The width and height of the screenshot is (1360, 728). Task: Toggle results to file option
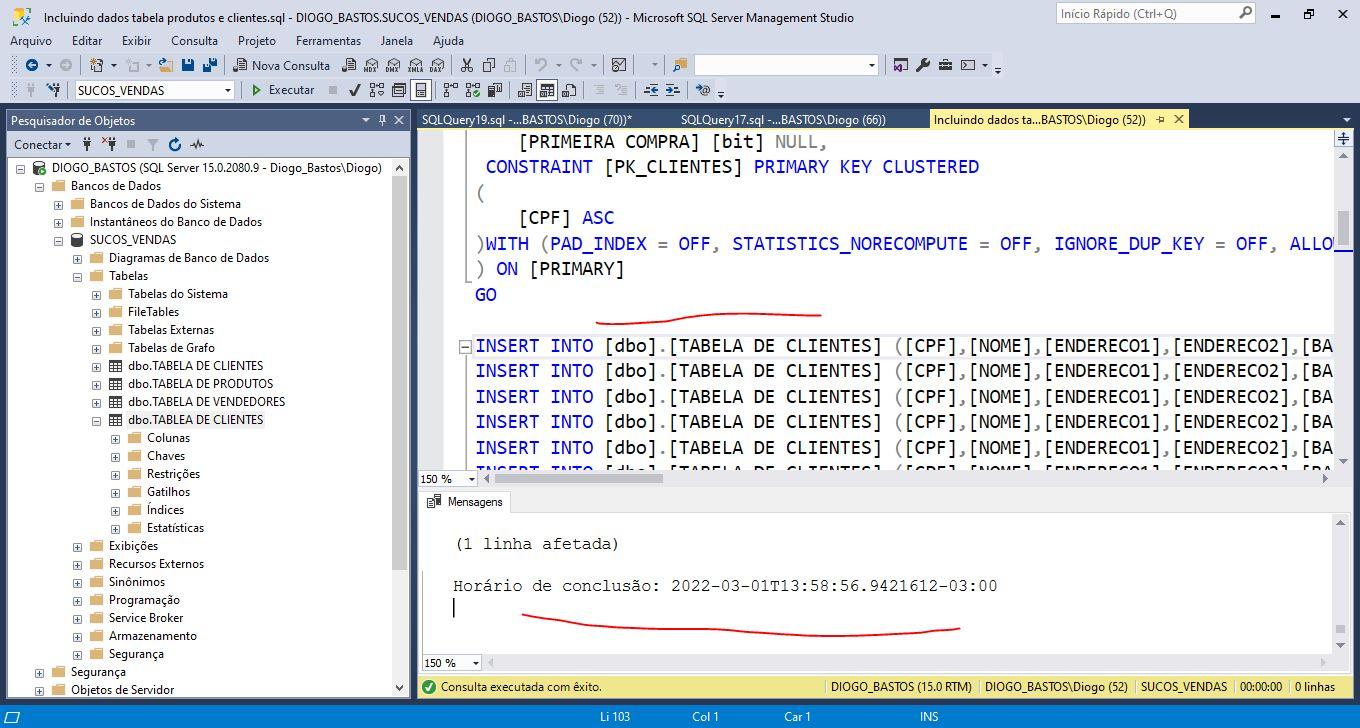(569, 90)
